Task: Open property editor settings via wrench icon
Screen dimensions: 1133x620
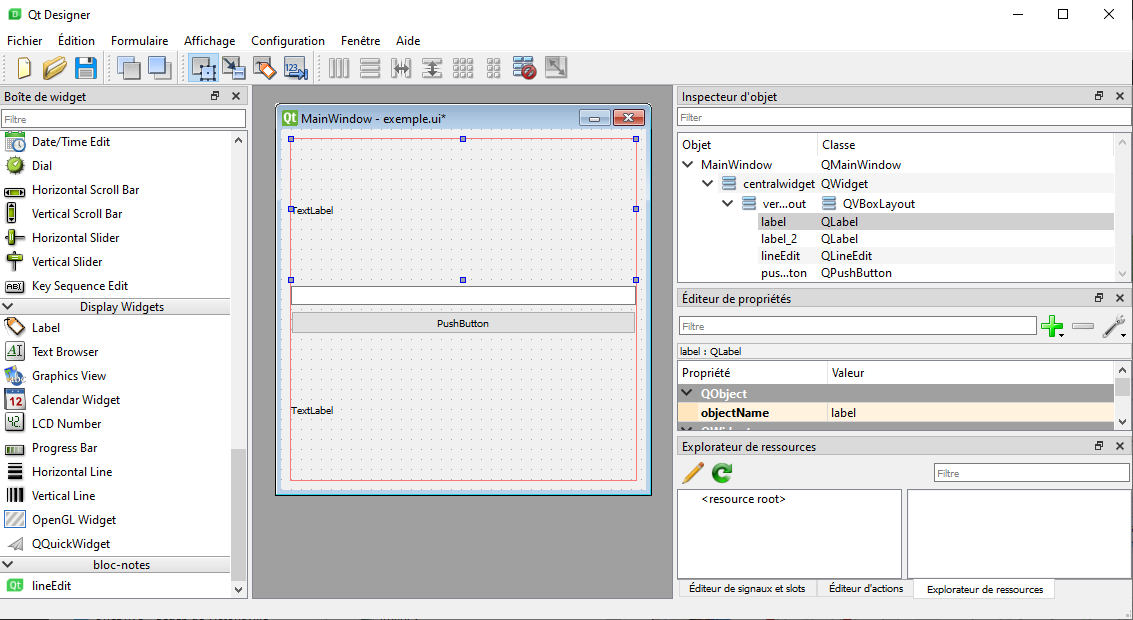Action: coord(1113,327)
